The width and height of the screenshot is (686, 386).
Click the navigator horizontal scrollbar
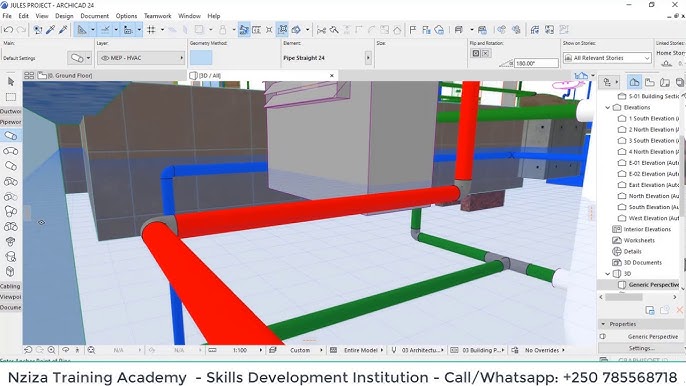(x=624, y=297)
